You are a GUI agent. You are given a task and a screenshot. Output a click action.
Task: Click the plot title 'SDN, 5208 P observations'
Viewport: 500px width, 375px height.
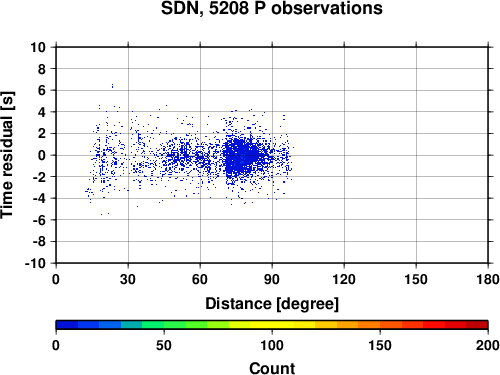click(272, 8)
